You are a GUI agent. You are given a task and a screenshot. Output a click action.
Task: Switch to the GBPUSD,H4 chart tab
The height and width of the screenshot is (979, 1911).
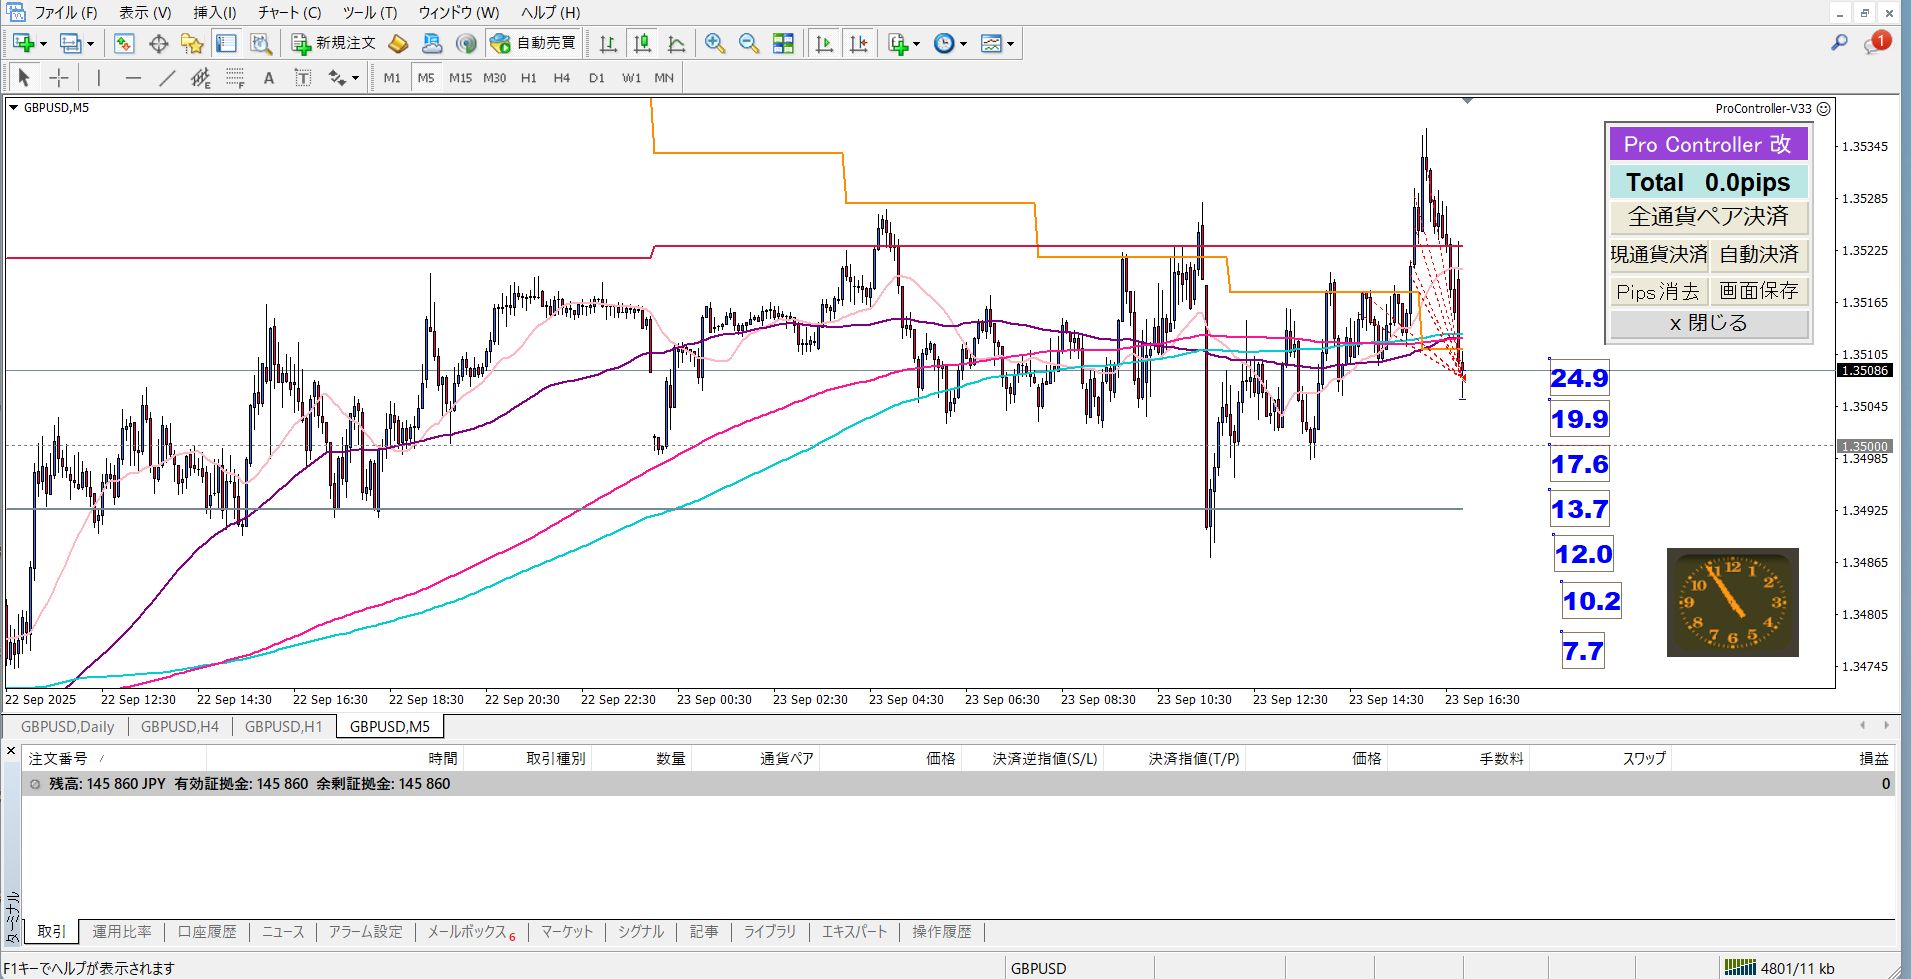[180, 727]
